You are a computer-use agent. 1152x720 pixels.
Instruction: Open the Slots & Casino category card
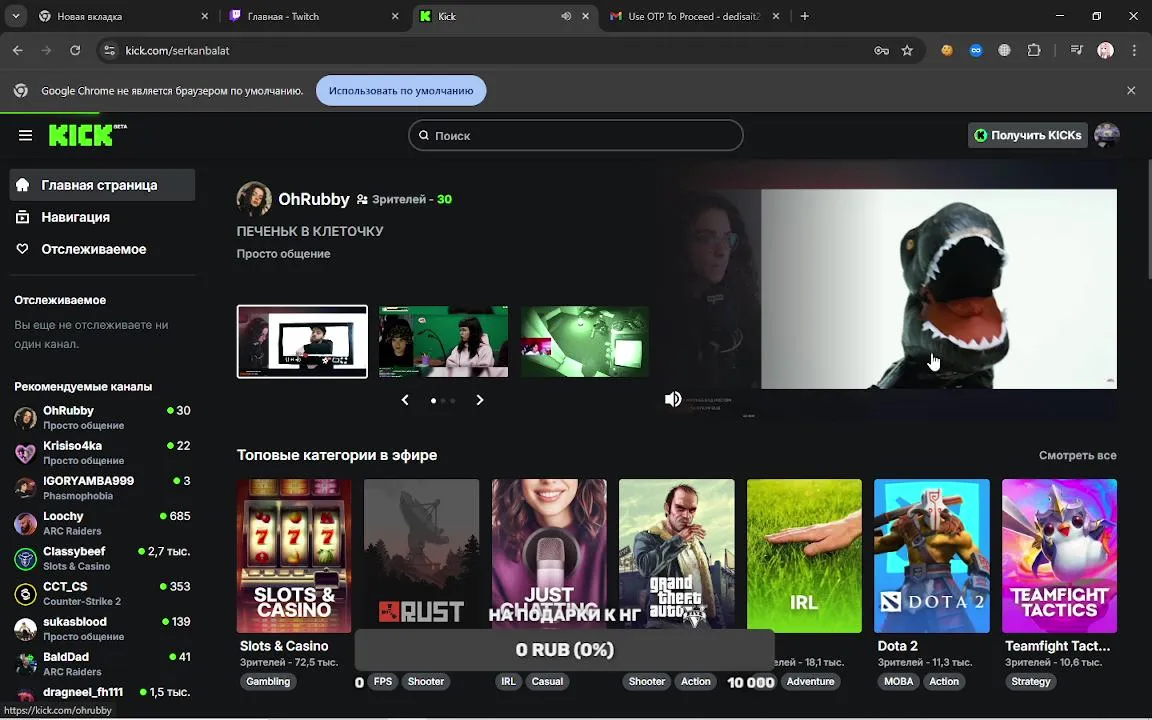[294, 555]
